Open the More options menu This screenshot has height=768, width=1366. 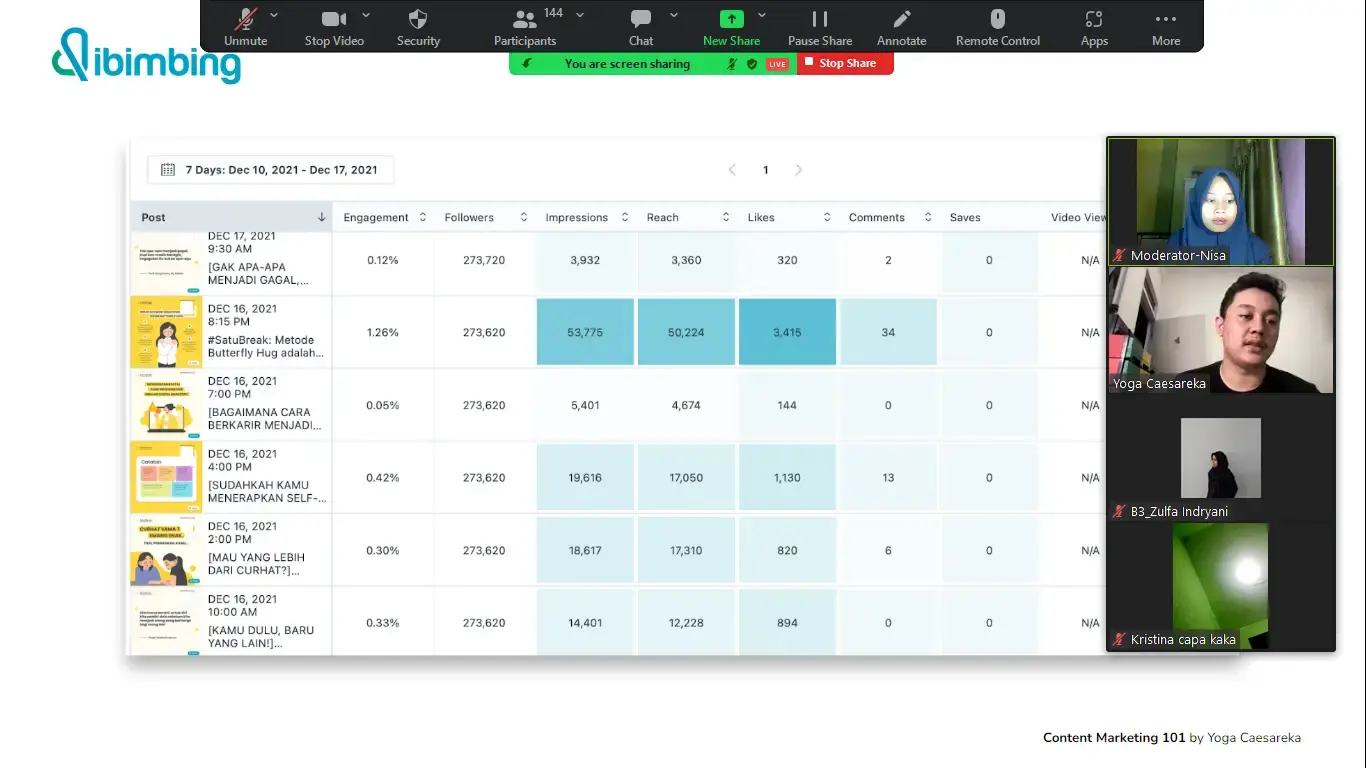click(1166, 19)
